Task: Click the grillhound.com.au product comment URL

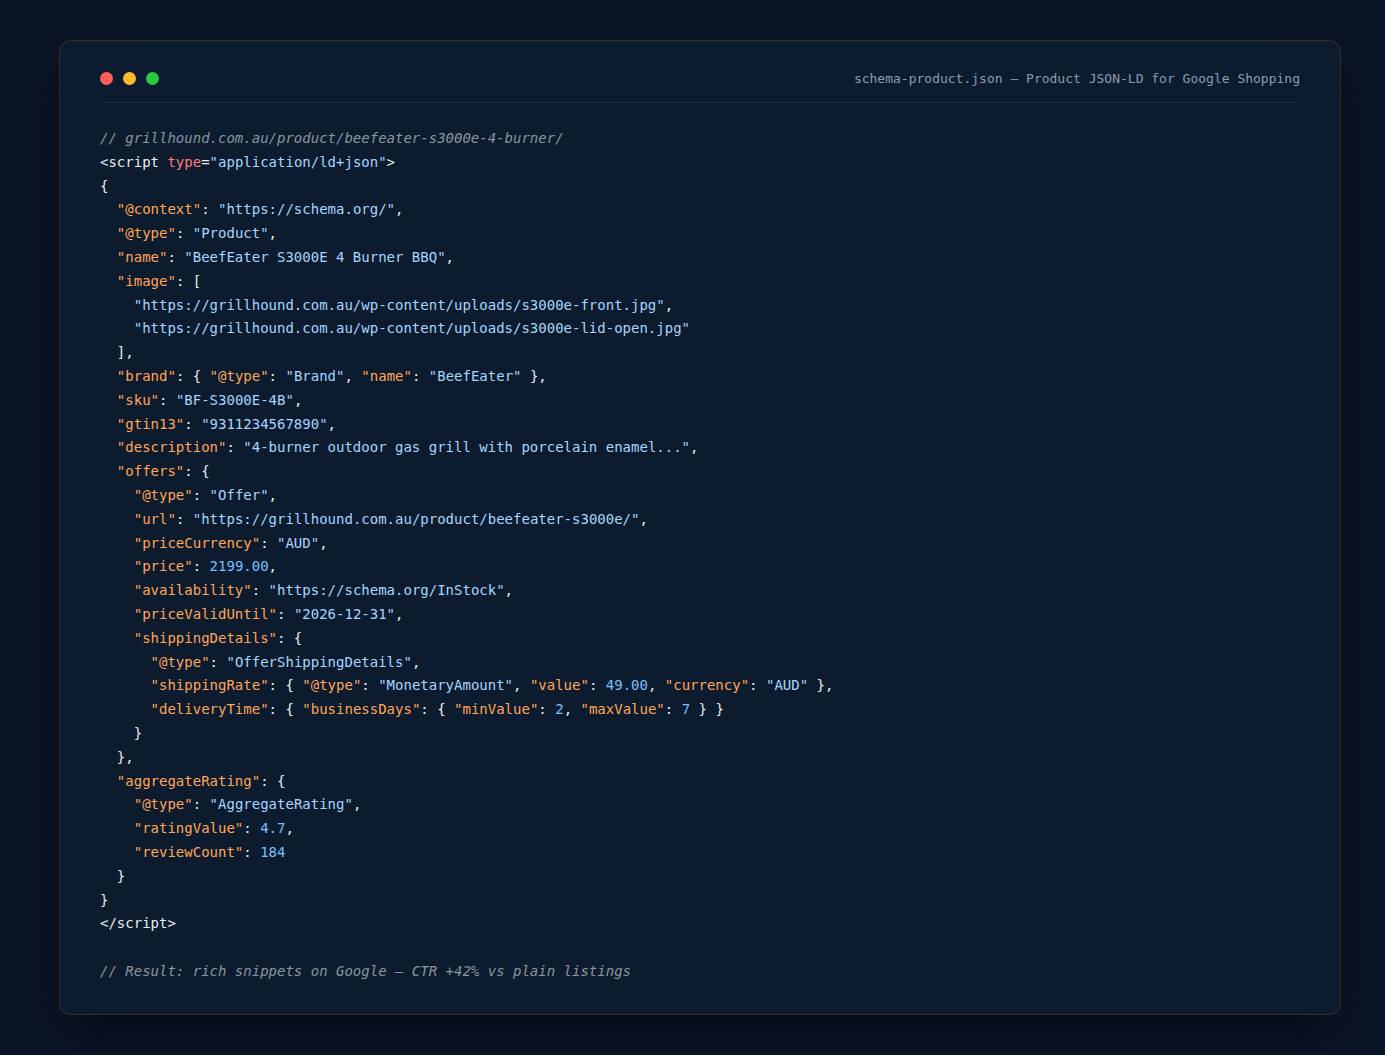Action: [x=332, y=138]
